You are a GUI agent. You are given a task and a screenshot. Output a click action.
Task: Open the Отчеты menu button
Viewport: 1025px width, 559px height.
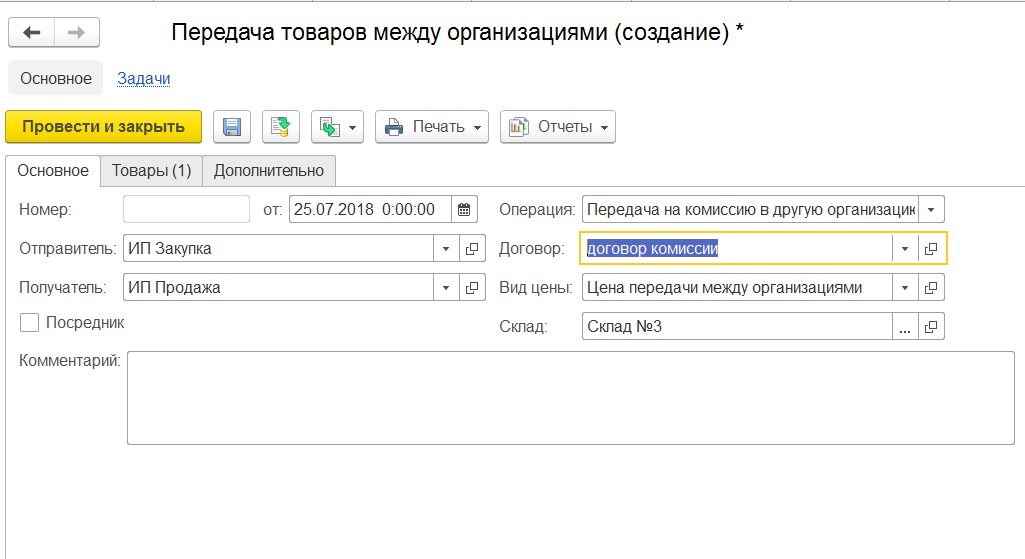[558, 127]
